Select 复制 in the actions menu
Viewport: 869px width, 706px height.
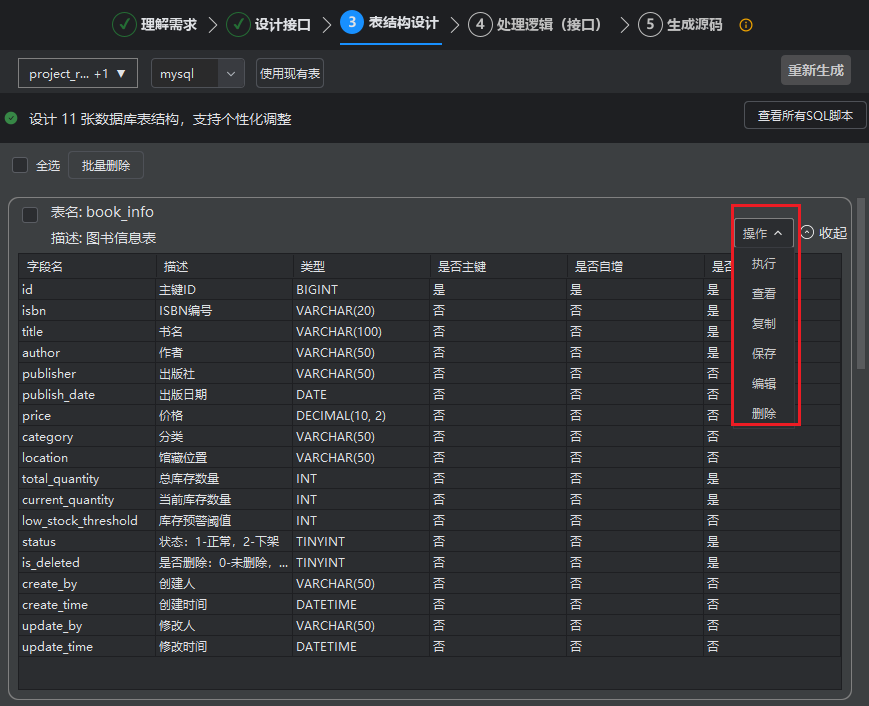click(x=764, y=324)
